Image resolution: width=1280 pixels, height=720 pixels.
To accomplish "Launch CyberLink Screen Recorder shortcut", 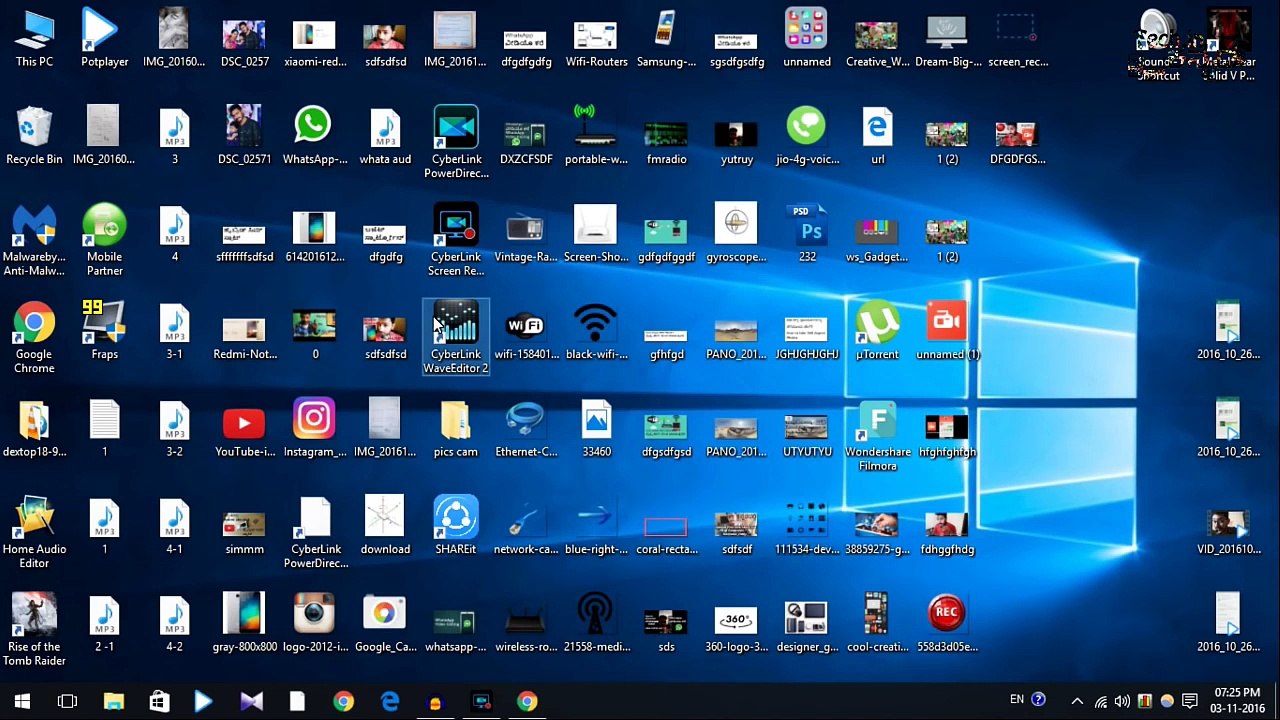I will 456,240.
